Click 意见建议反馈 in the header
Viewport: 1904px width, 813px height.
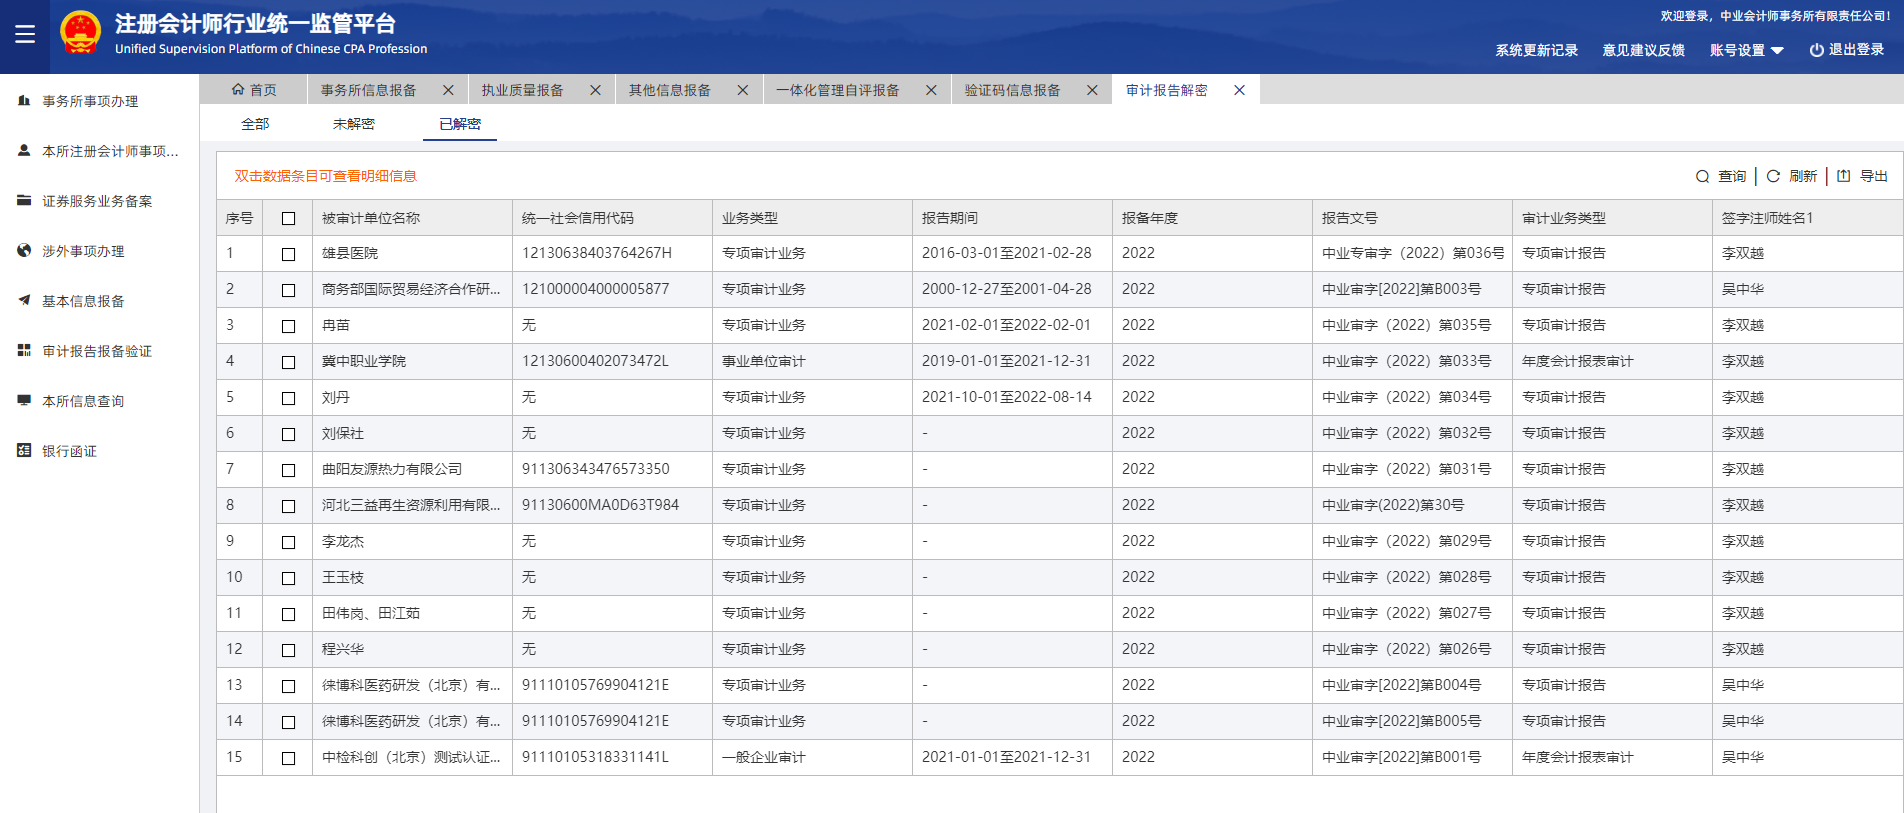tap(1643, 50)
